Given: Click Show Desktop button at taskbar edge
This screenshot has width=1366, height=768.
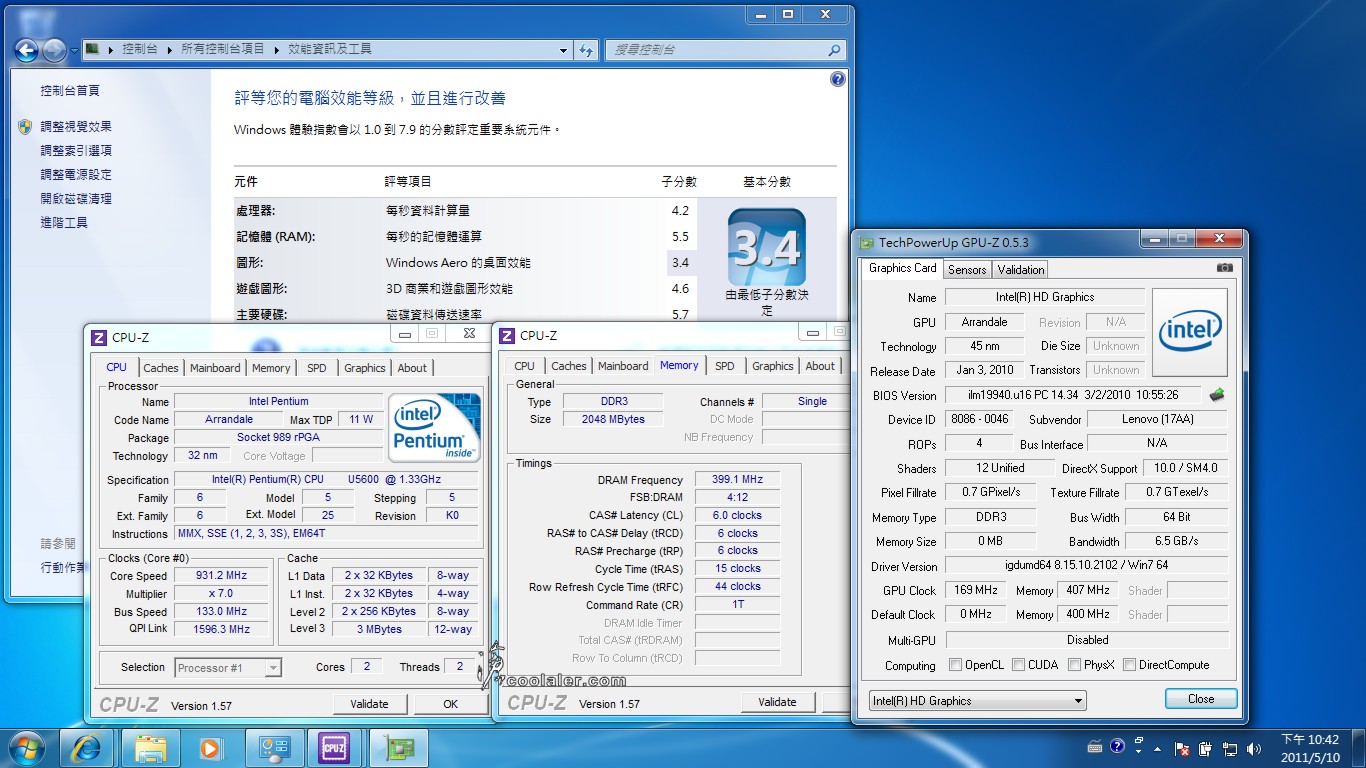Looking at the screenshot, I should 1359,748.
